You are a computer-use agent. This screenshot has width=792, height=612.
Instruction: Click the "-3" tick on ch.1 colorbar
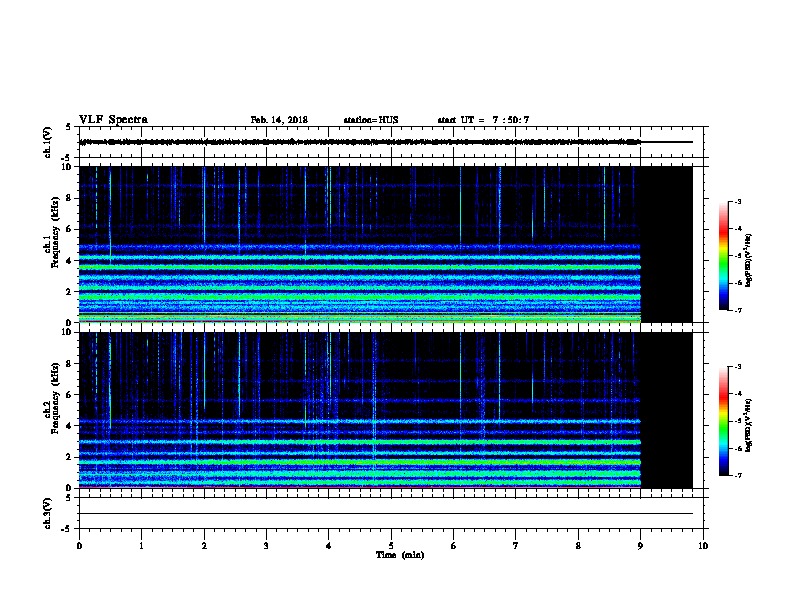(738, 202)
